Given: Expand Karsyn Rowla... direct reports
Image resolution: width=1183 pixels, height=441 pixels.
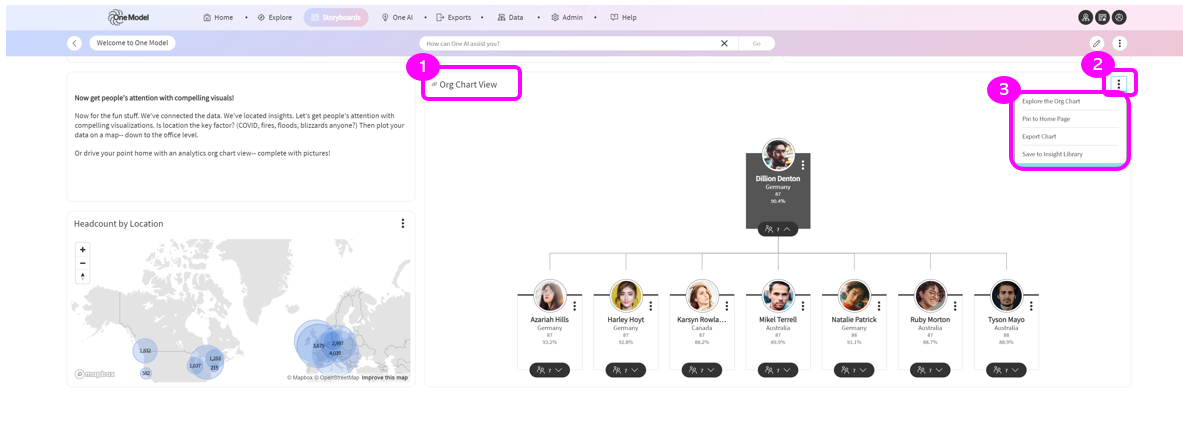Looking at the screenshot, I should [x=702, y=370].
